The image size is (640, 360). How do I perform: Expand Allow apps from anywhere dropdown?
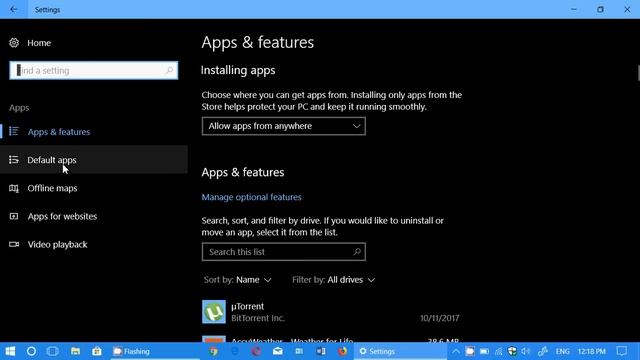pos(284,126)
